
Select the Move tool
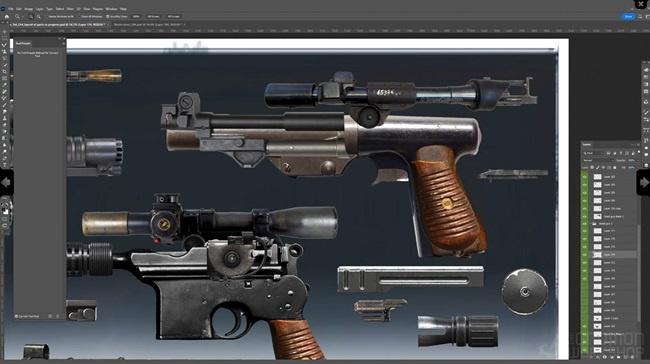click(x=5, y=32)
